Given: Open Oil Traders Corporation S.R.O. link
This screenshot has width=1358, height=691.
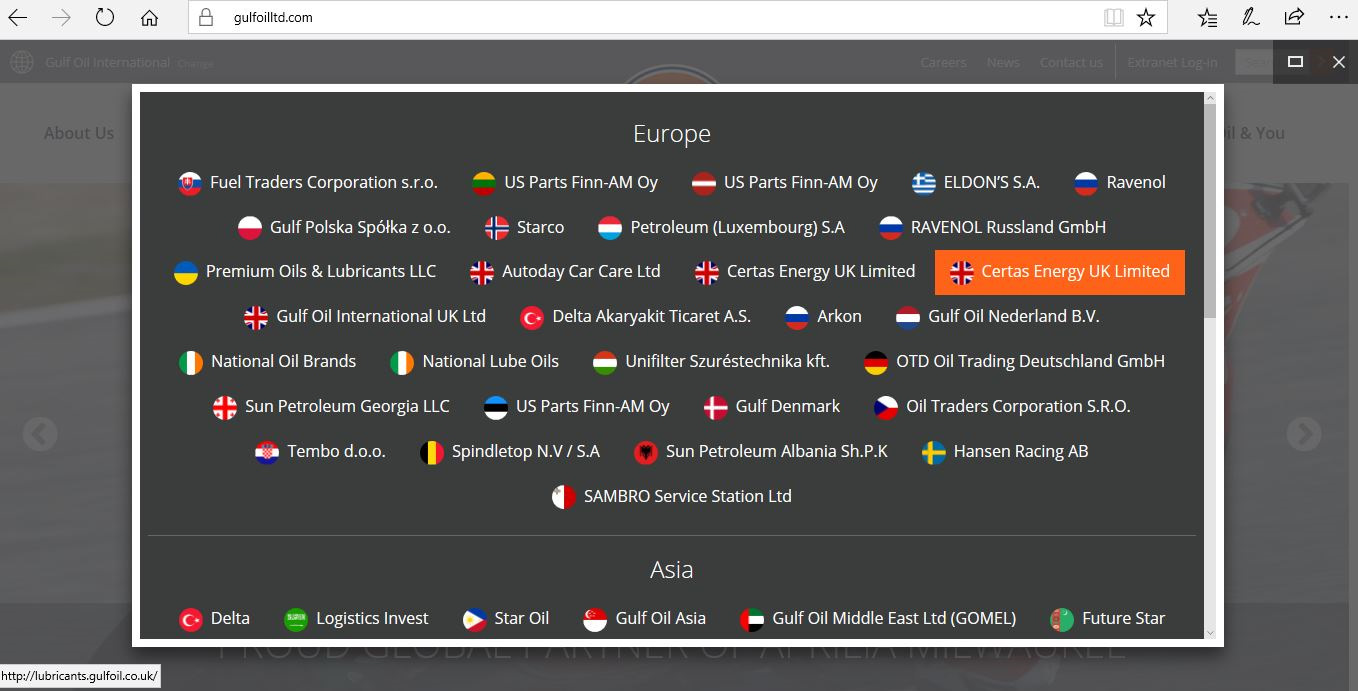Looking at the screenshot, I should tap(1002, 407).
